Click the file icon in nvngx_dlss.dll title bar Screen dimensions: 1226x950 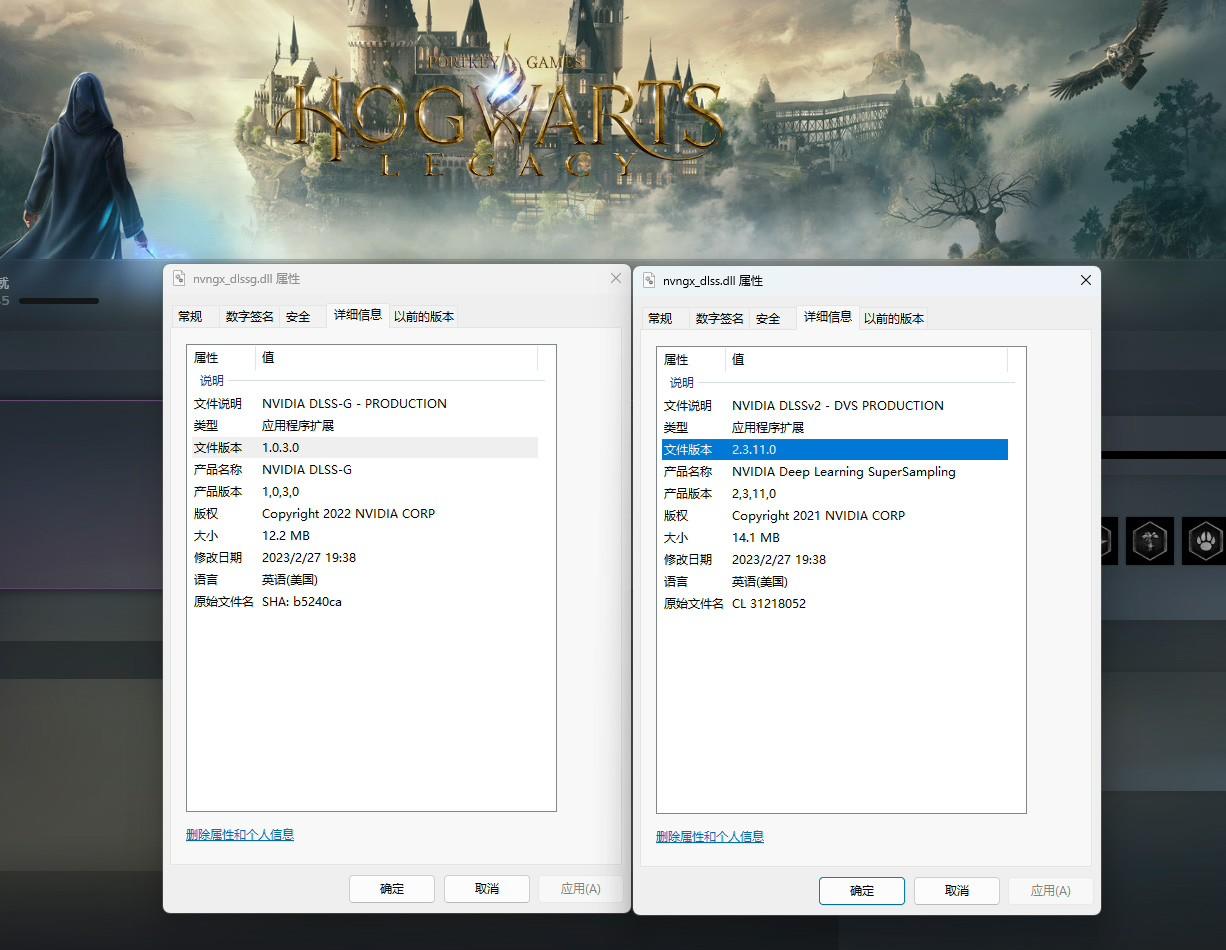(x=649, y=281)
